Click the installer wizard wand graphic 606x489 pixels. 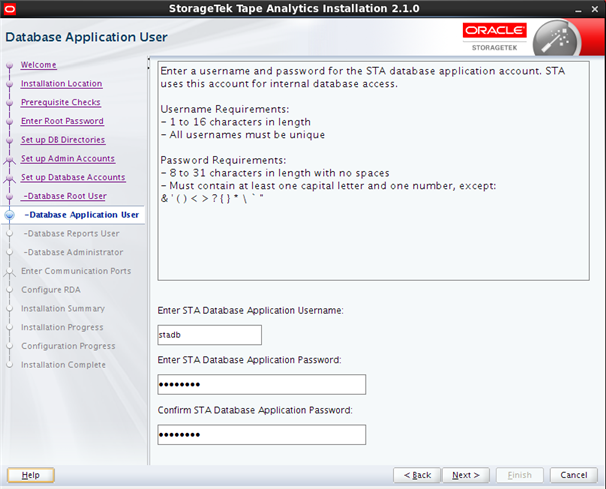click(557, 40)
